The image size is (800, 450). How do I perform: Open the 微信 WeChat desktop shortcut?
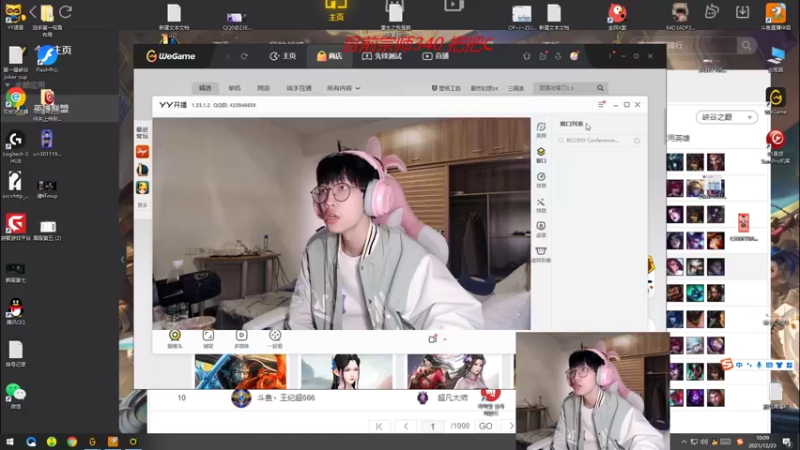(16, 396)
